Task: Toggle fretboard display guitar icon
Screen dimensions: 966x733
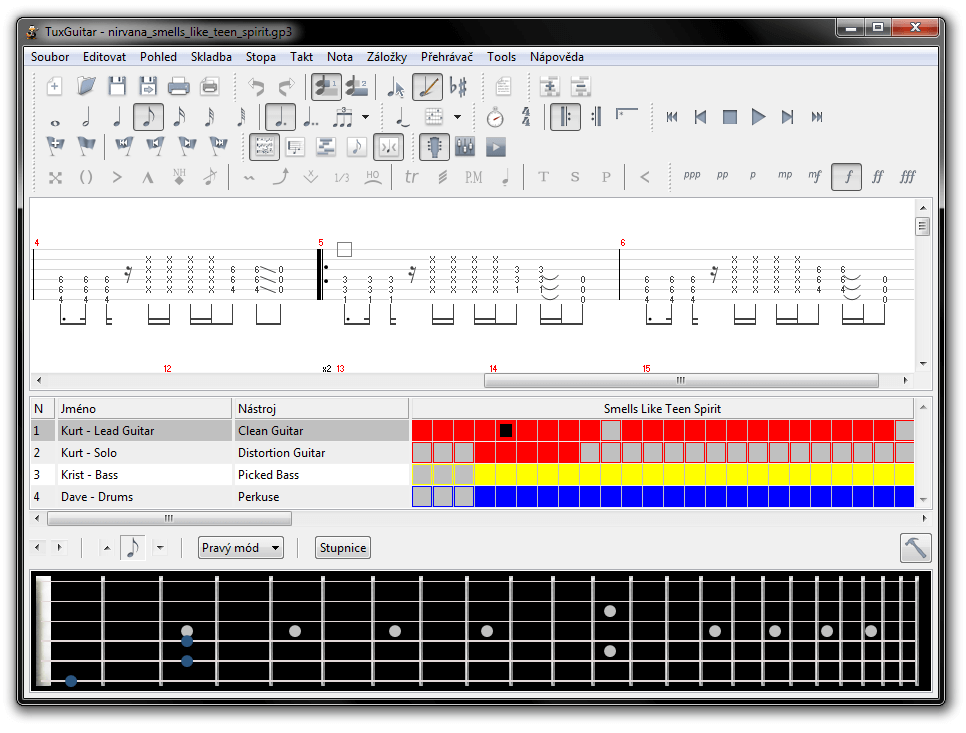Action: coord(434,147)
